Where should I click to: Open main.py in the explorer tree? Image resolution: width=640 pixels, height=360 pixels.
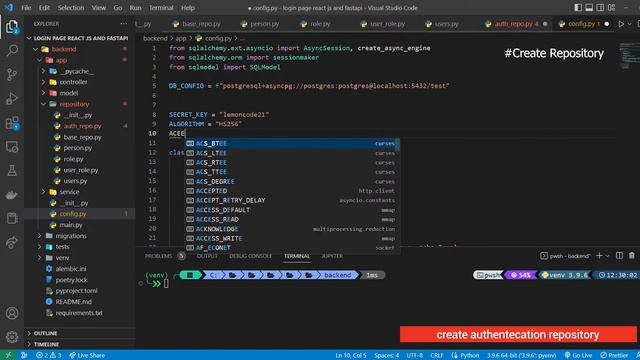click(71, 225)
